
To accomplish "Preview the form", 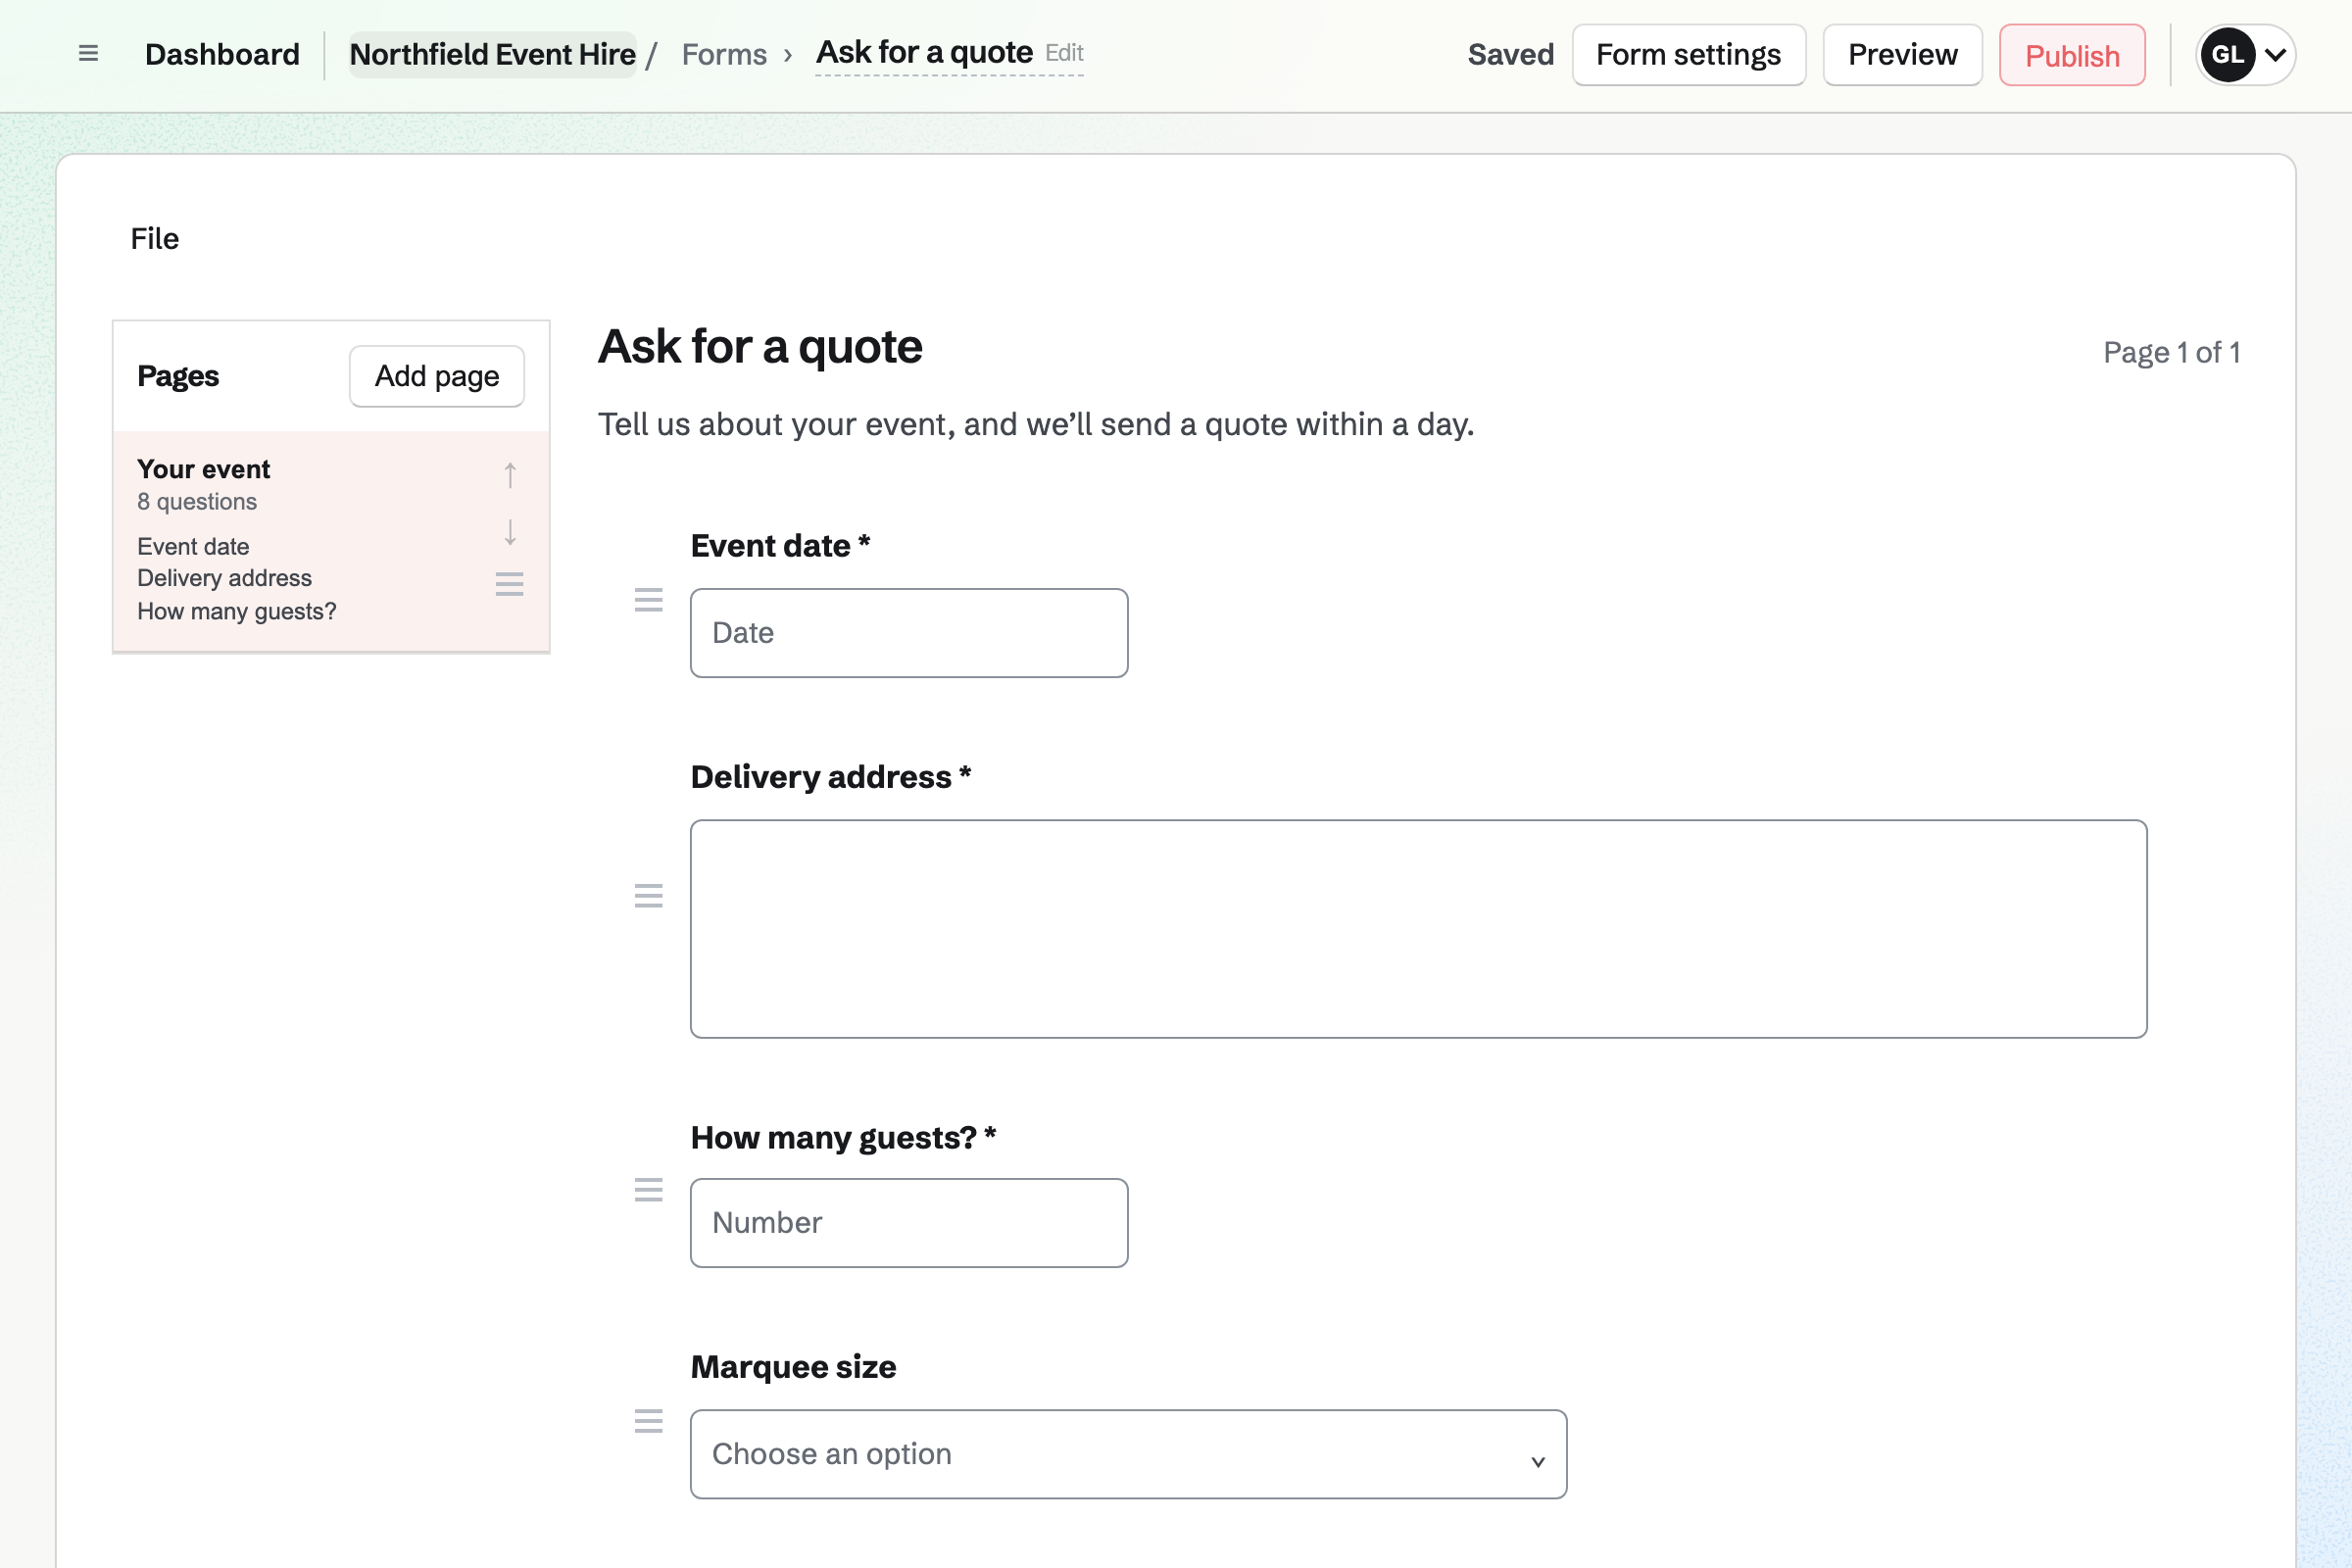I will coord(1902,55).
